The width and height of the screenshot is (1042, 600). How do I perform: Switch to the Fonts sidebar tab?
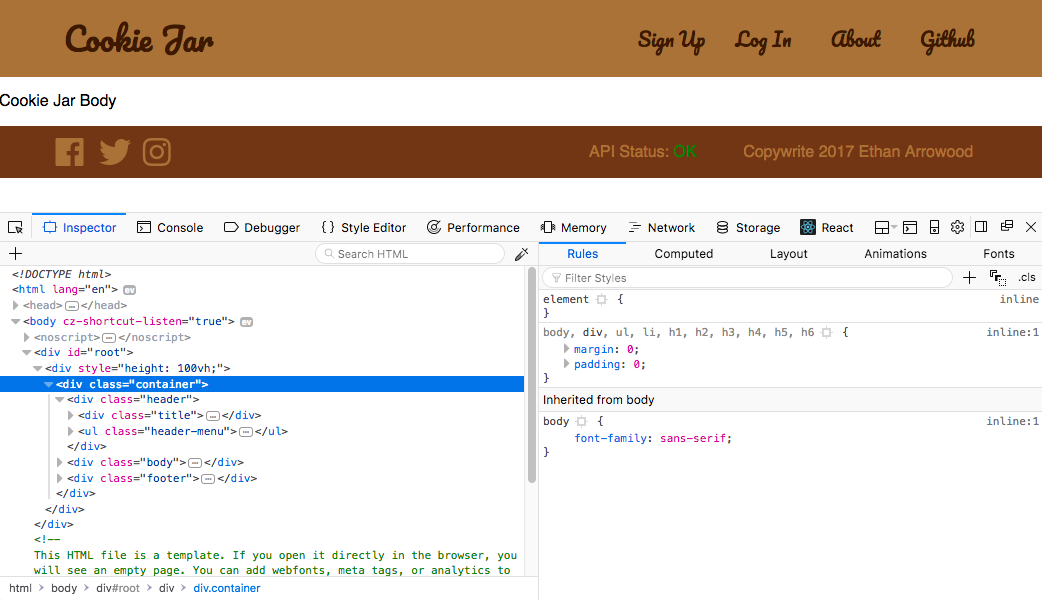coord(999,254)
